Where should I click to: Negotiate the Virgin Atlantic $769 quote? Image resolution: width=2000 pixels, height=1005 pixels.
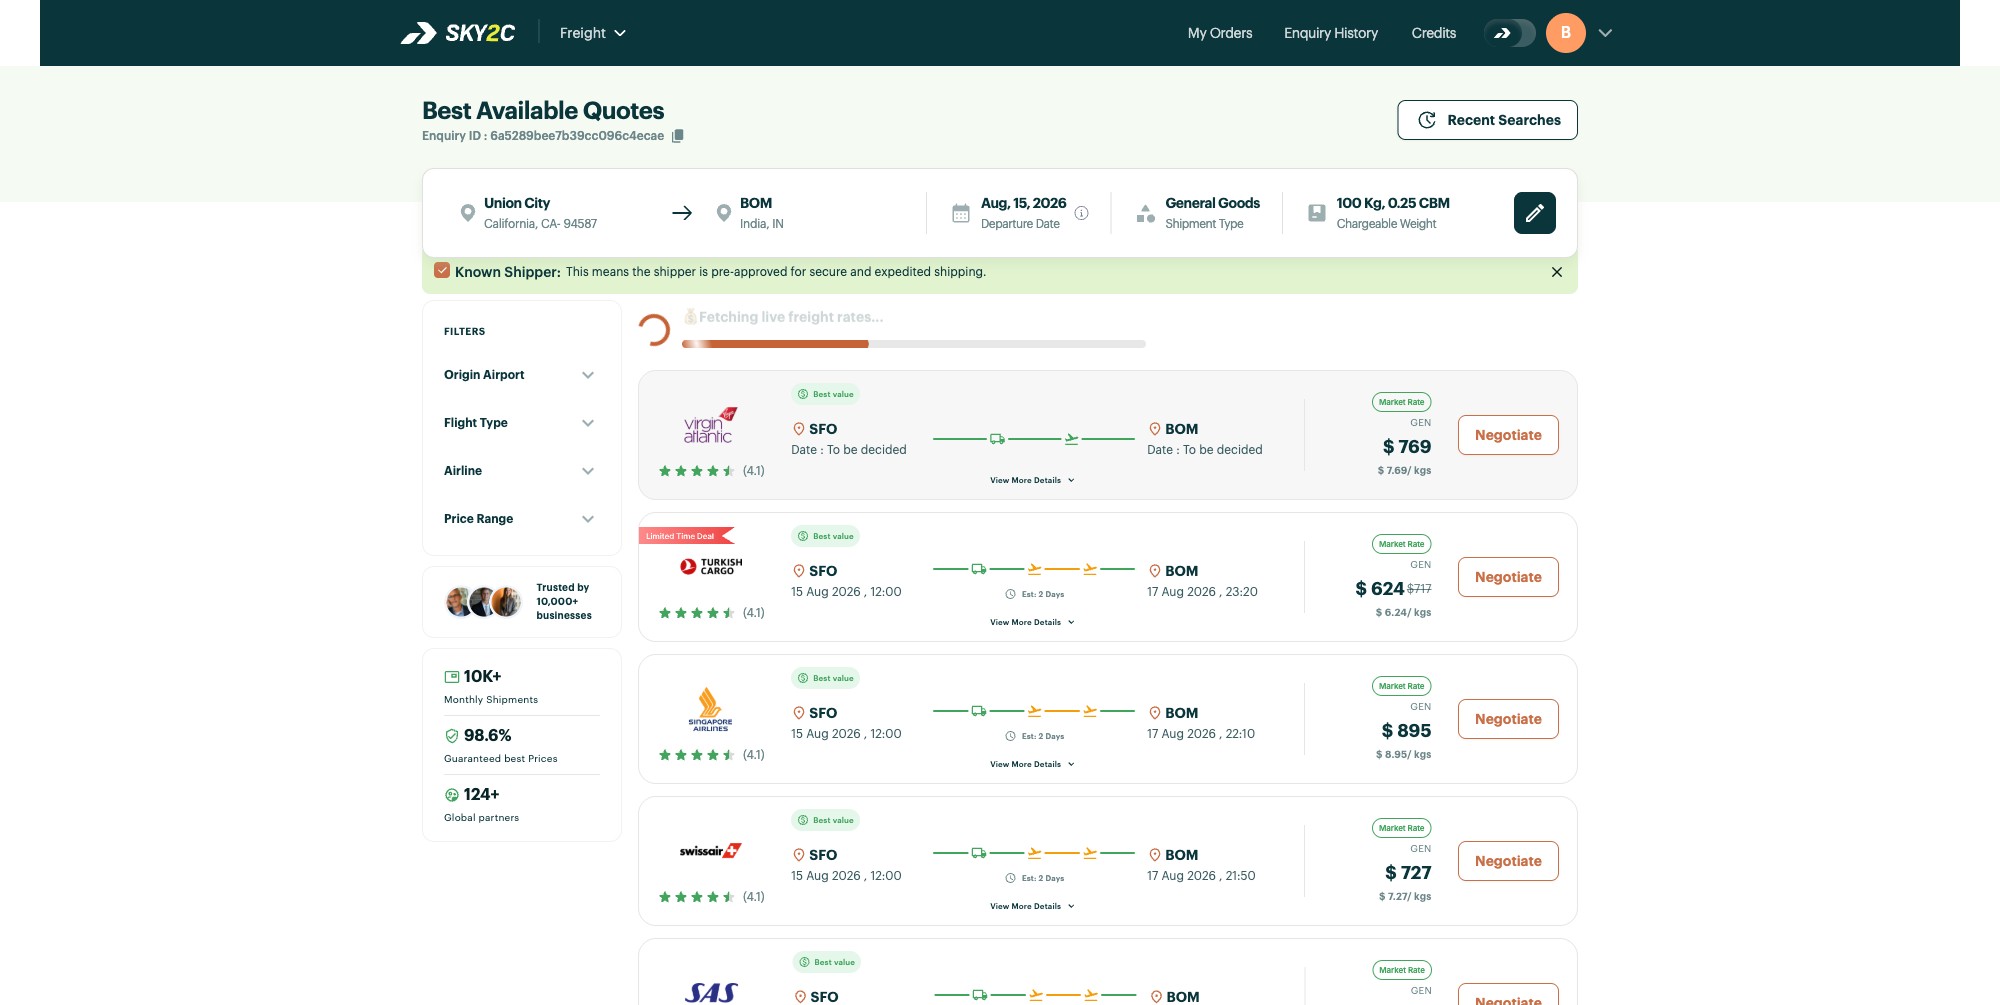1508,435
